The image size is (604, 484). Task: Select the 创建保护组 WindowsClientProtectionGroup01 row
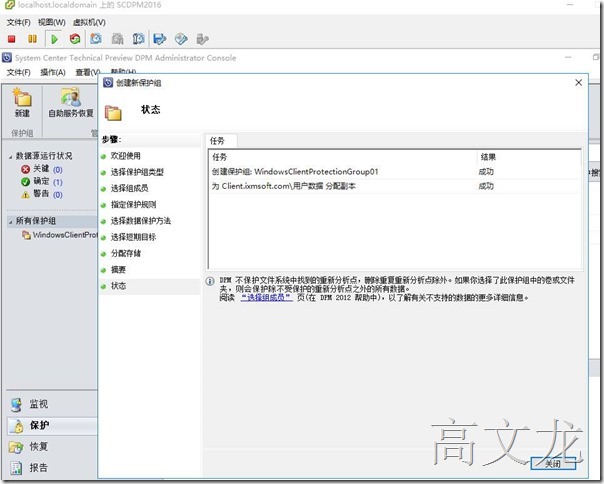click(x=395, y=172)
